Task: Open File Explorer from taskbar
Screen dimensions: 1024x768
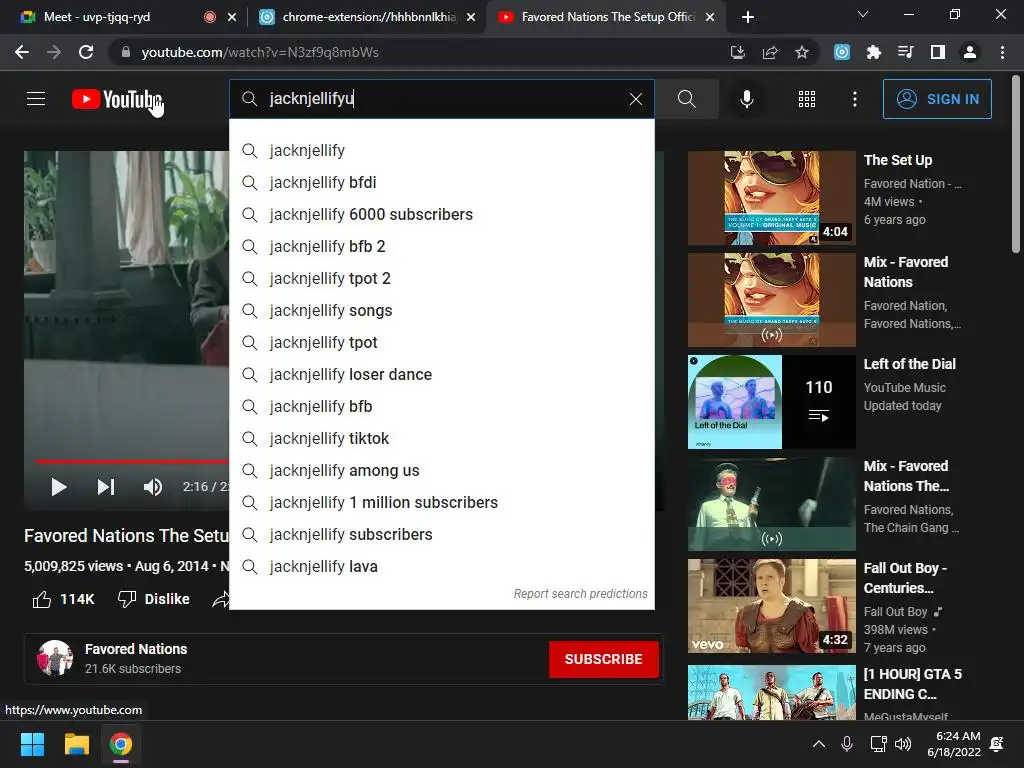Action: [x=76, y=744]
